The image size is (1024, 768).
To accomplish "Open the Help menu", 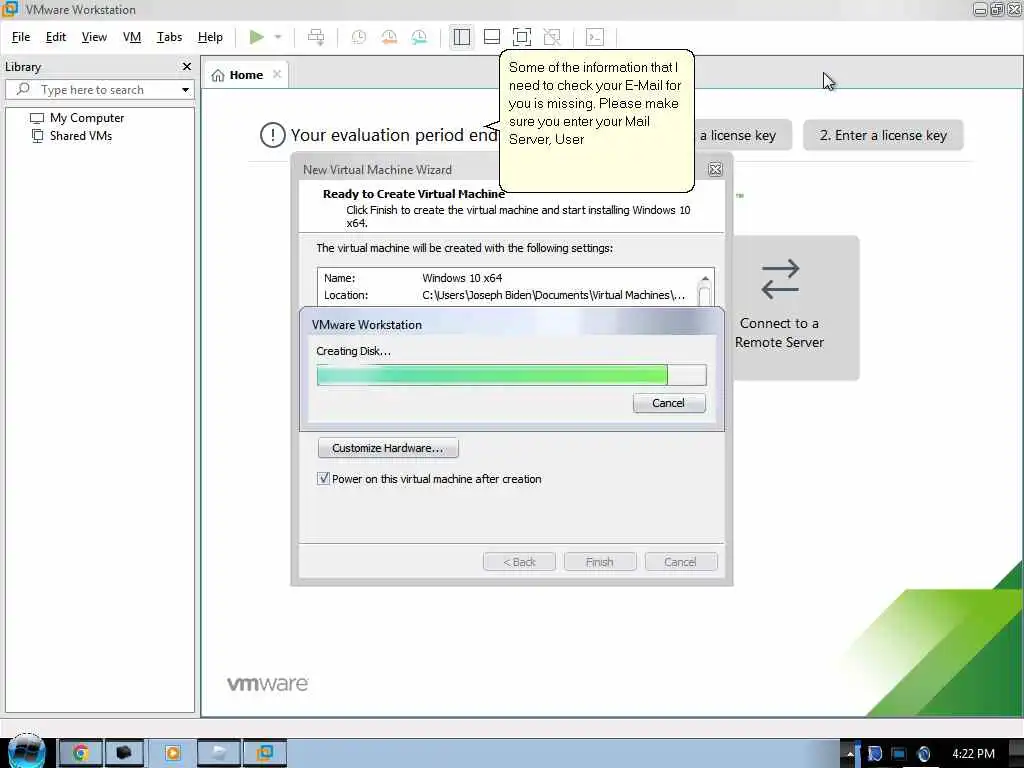I will point(210,37).
